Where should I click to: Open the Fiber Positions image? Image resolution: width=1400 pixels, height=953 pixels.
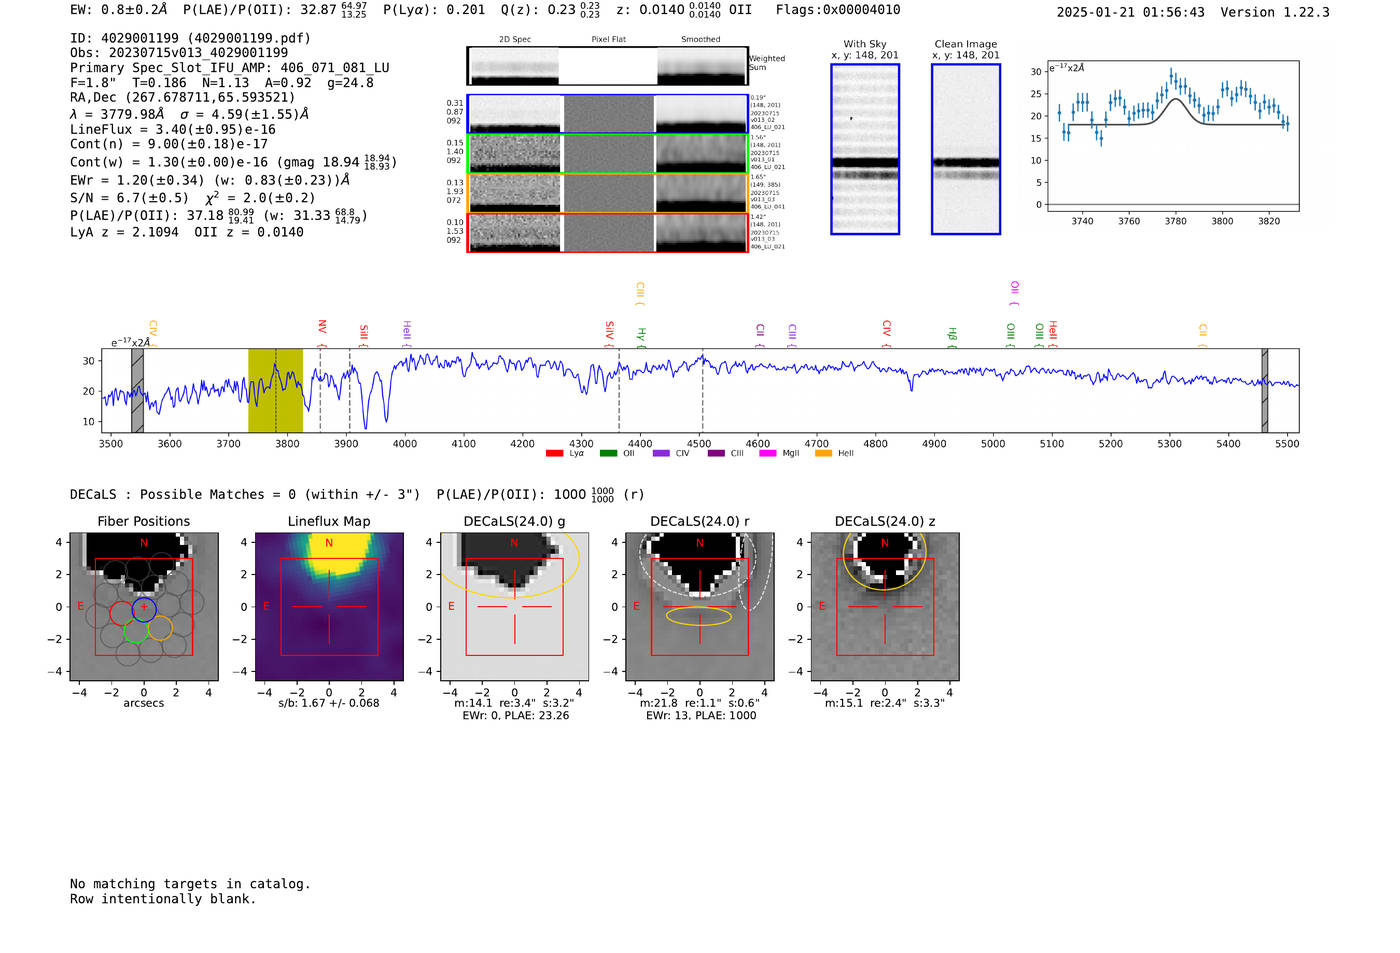(x=144, y=607)
